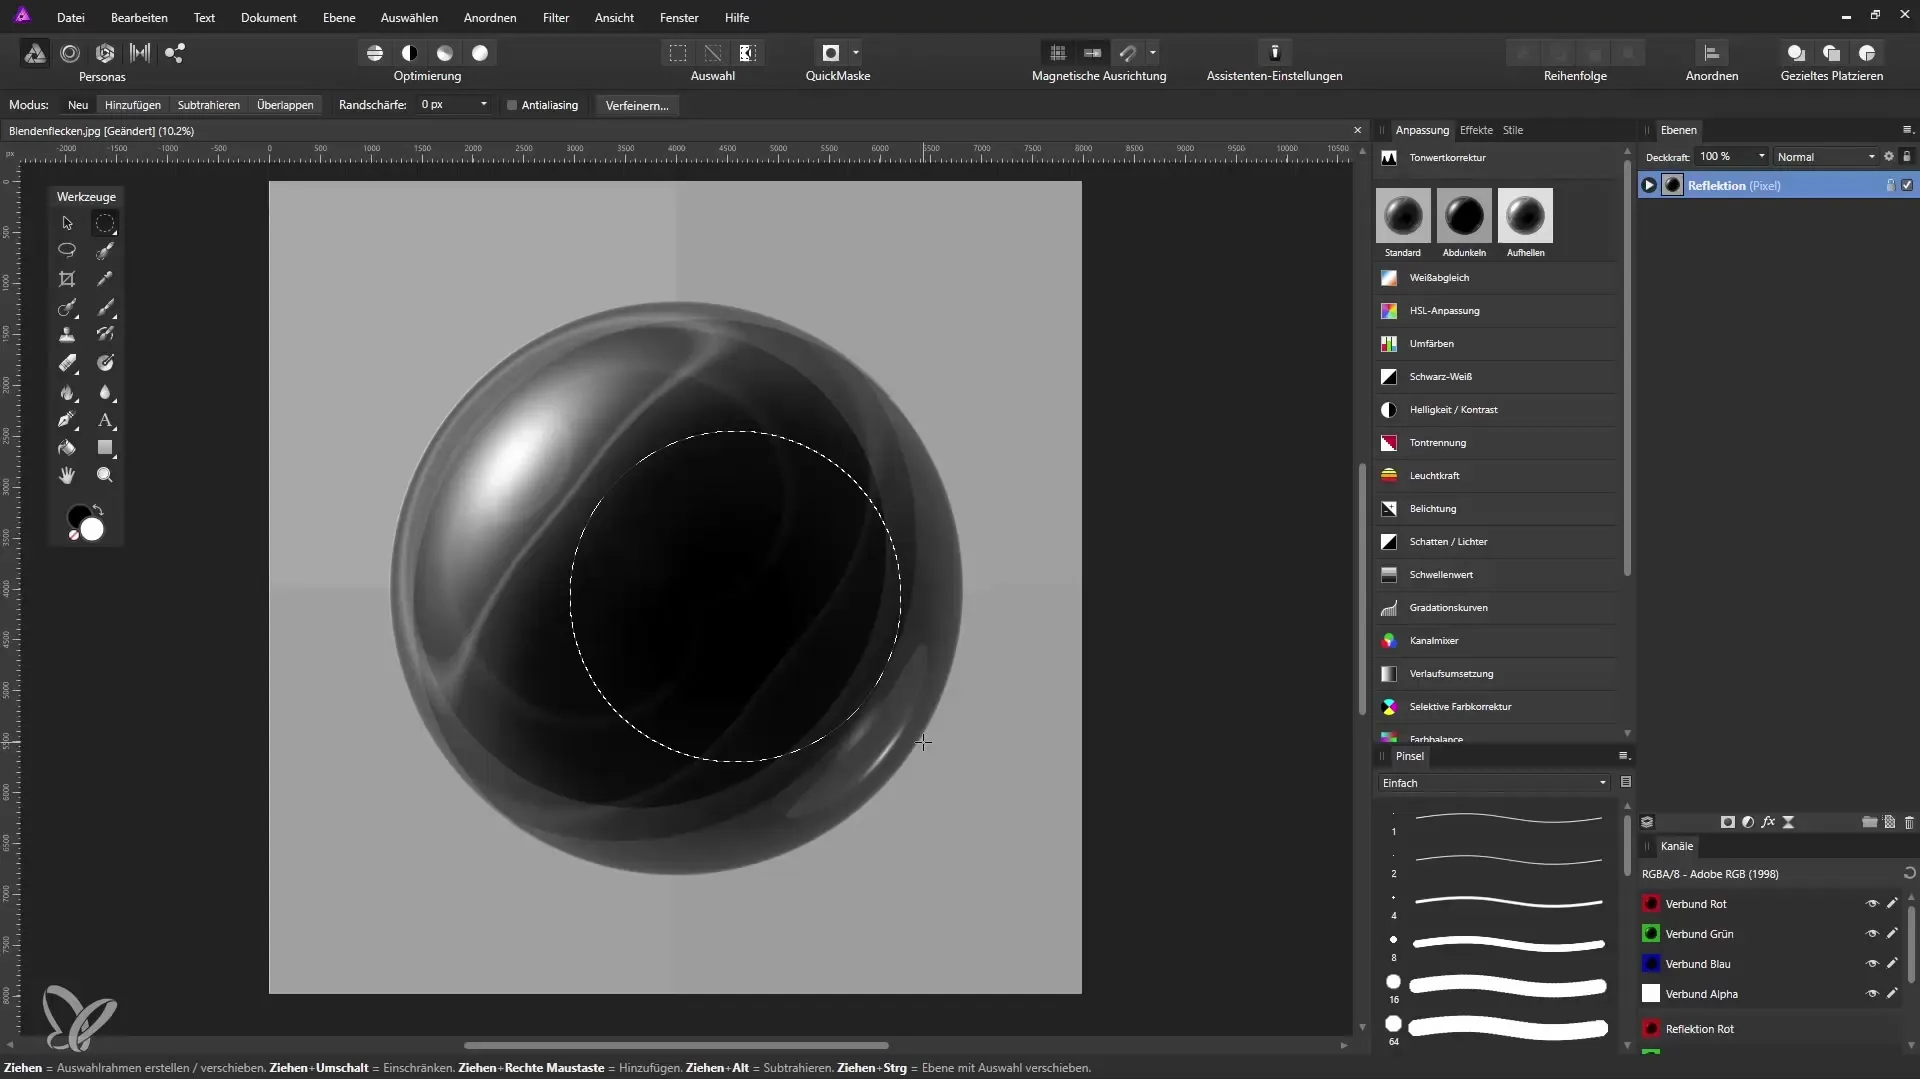Hide the Verbund Blau channel
1920x1080 pixels.
coord(1872,964)
